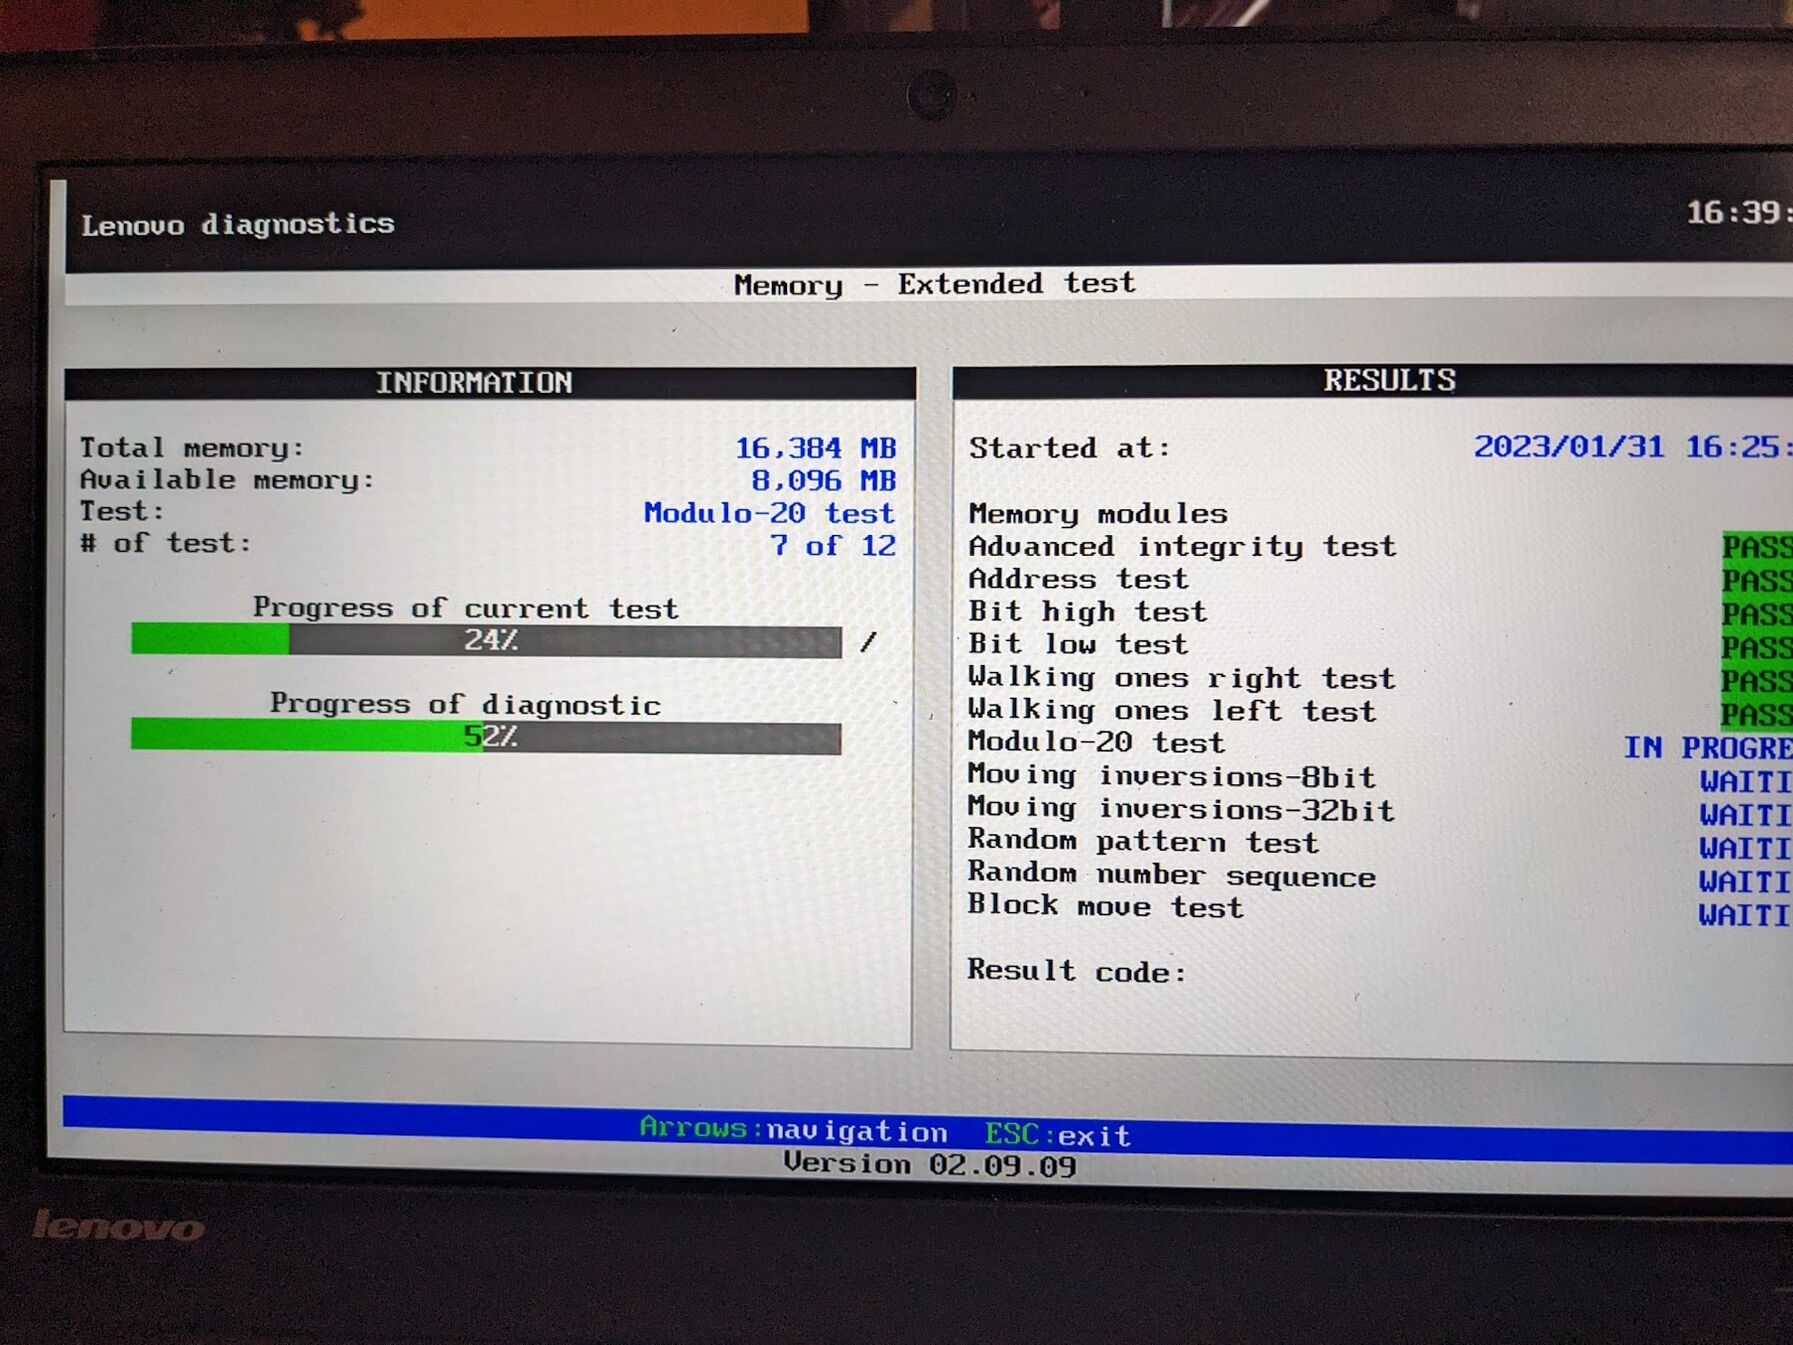
Task: Click the 'Lenovo diagnostics' title text
Action: pos(238,224)
